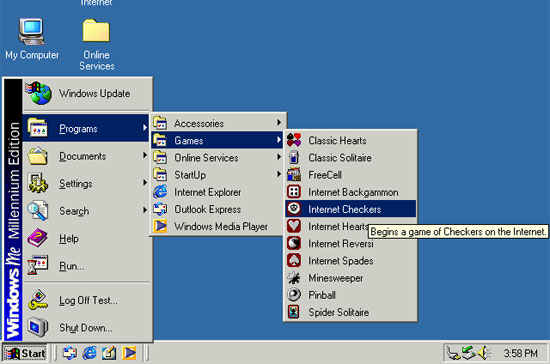Click the Internet Spades spade icon
Screen dimensions: 550x364
click(x=294, y=260)
